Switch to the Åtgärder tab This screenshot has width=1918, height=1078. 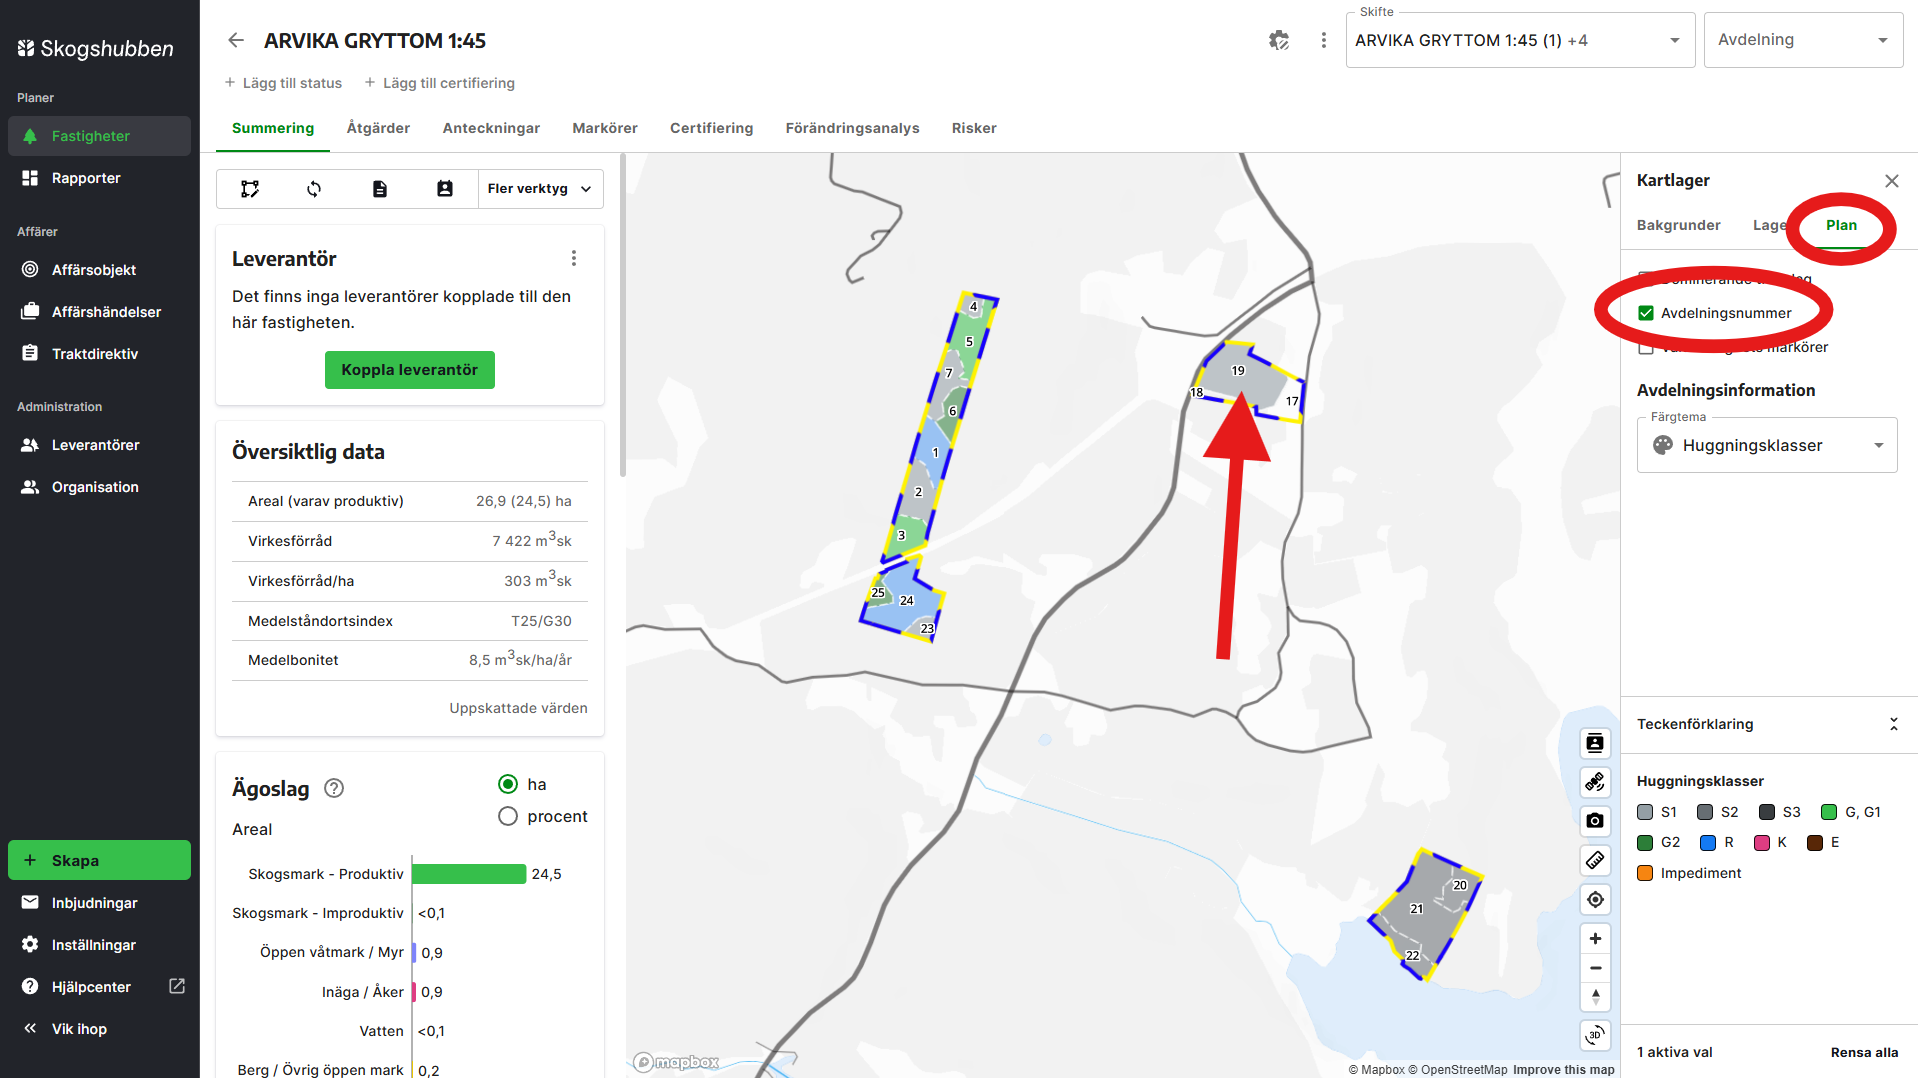(378, 128)
